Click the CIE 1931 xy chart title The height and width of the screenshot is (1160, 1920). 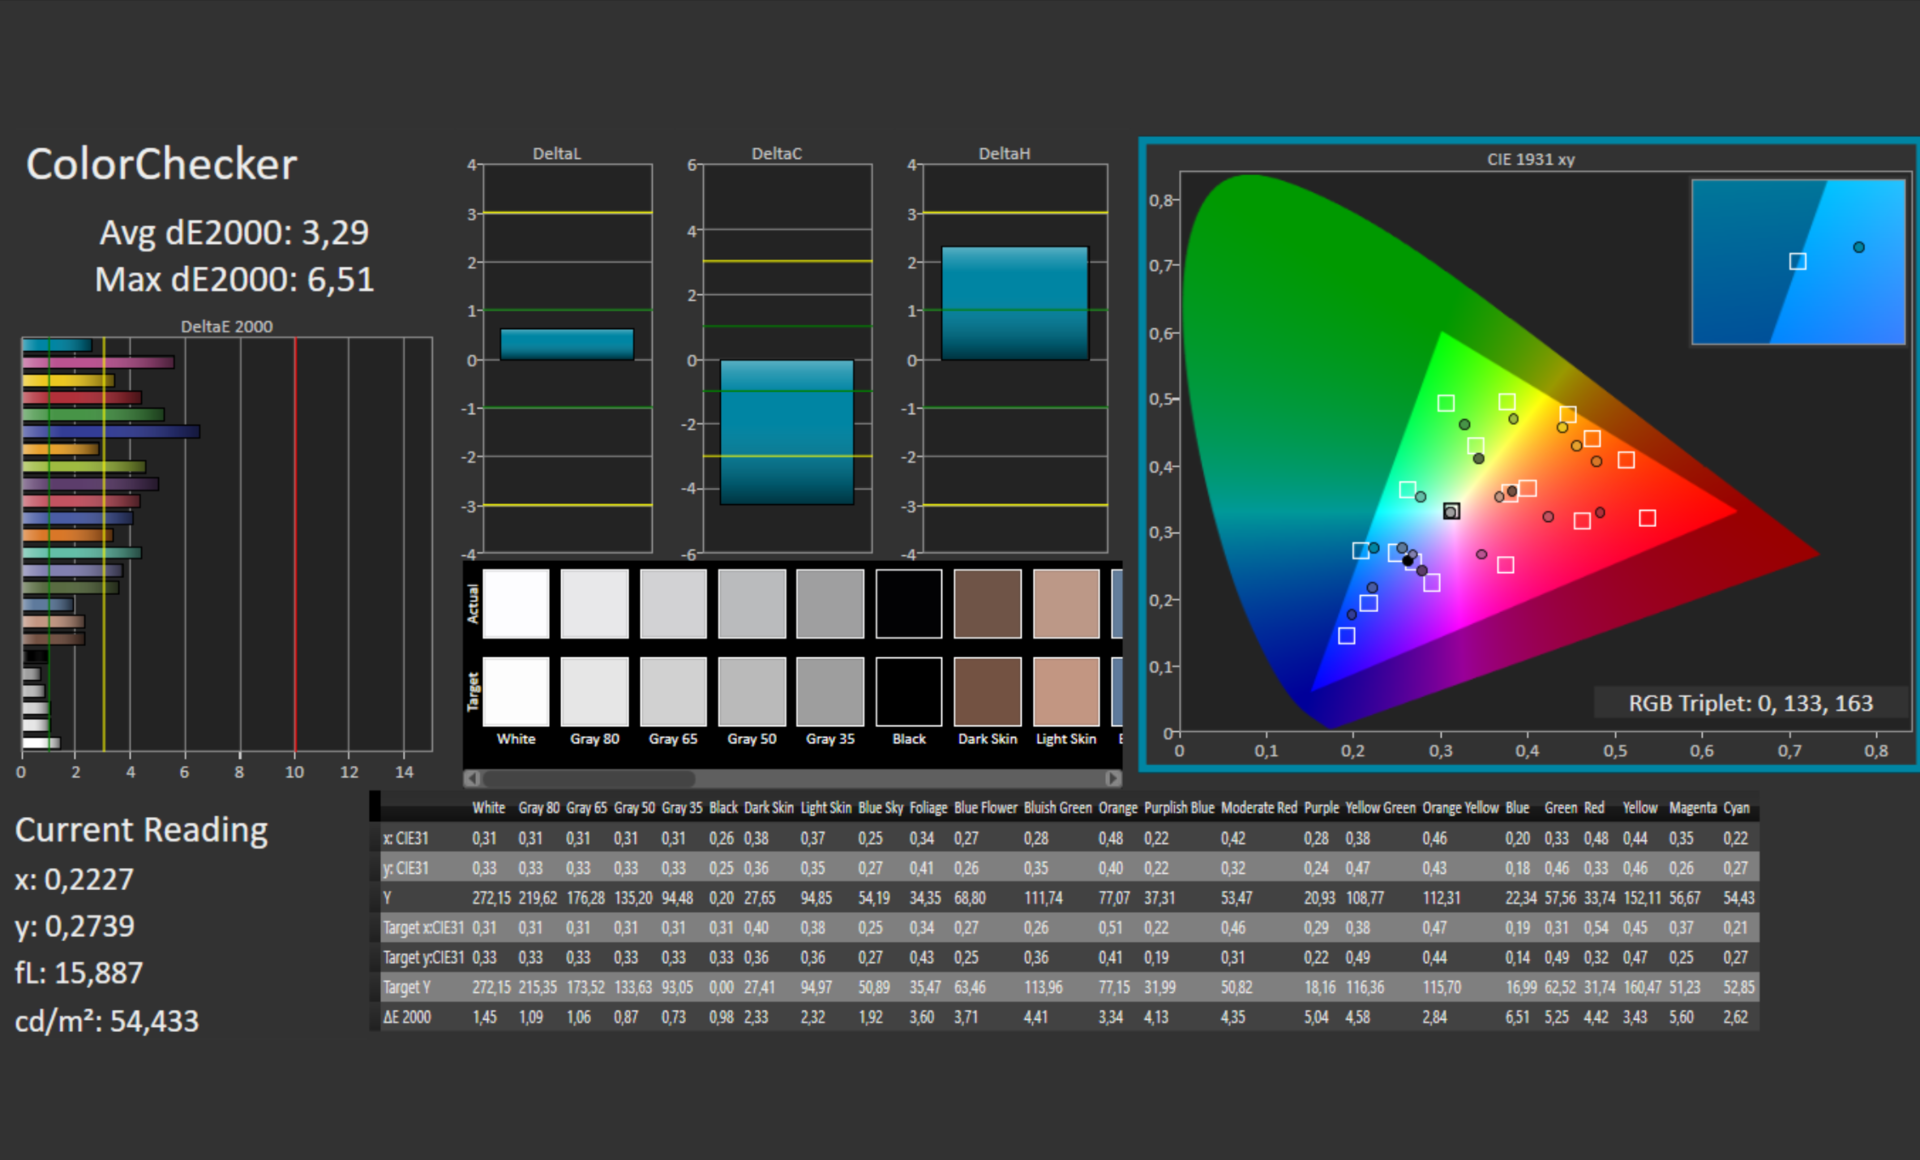1530,159
